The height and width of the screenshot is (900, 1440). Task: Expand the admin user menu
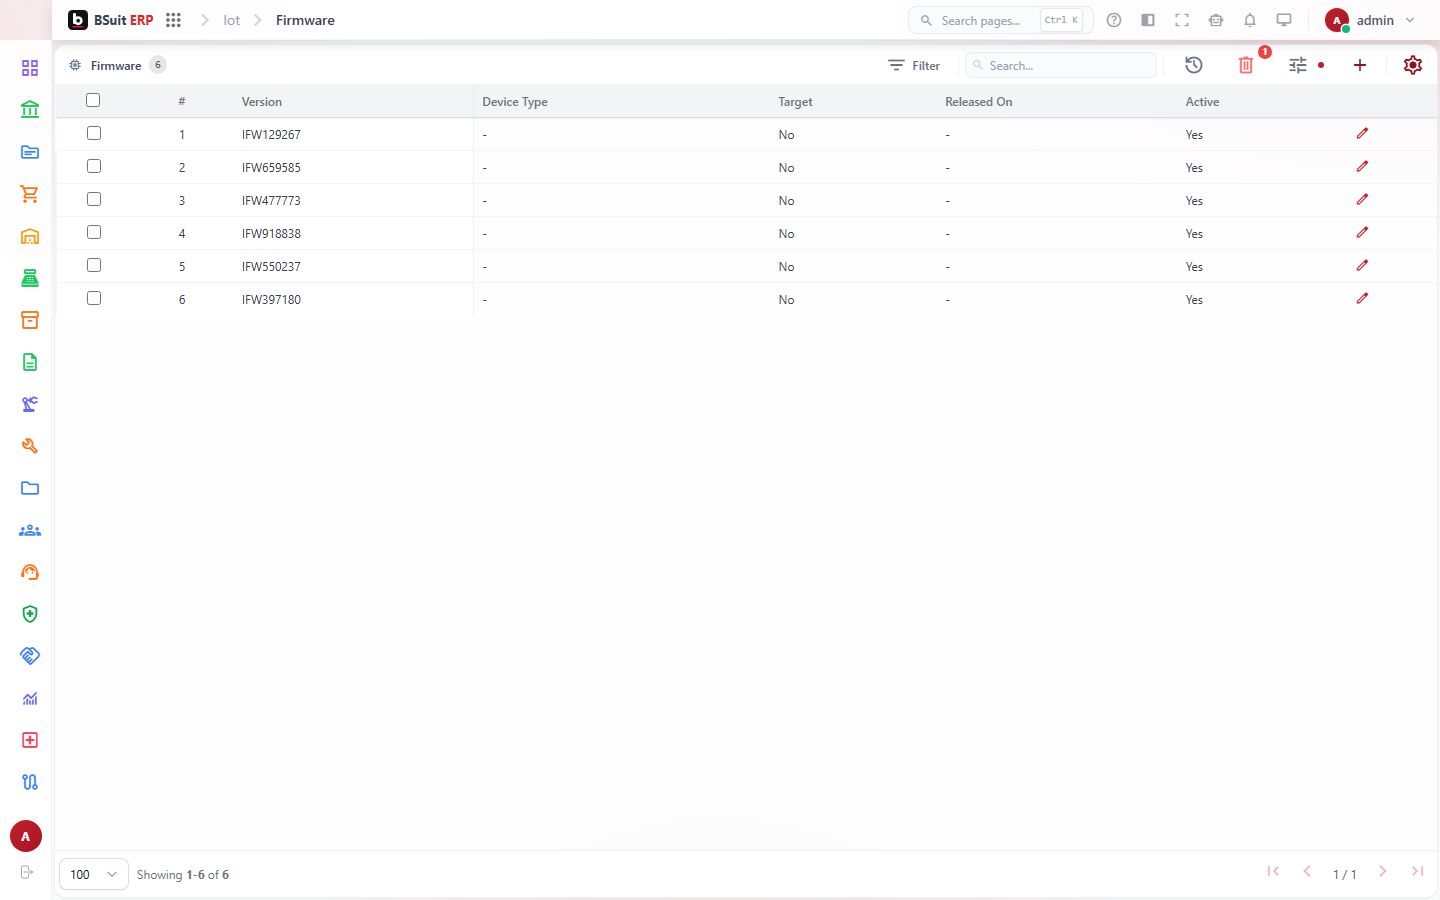1370,20
